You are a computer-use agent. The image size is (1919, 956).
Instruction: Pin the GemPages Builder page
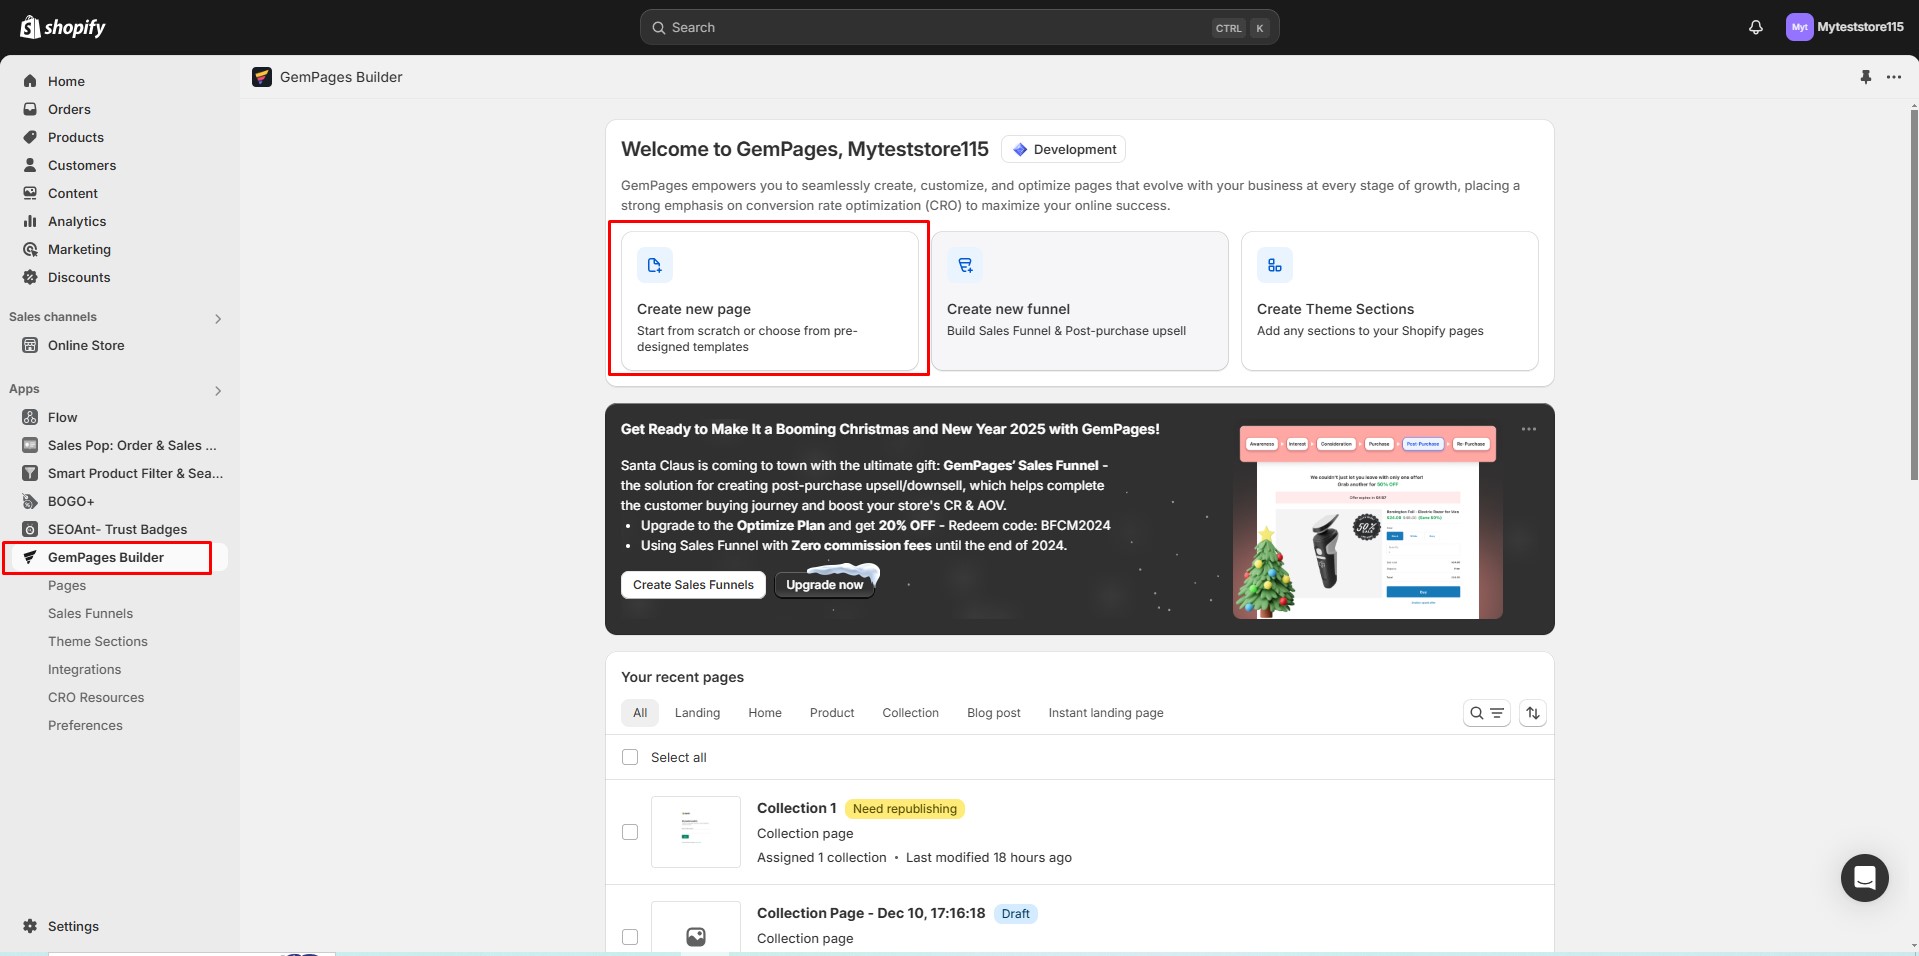[1866, 77]
